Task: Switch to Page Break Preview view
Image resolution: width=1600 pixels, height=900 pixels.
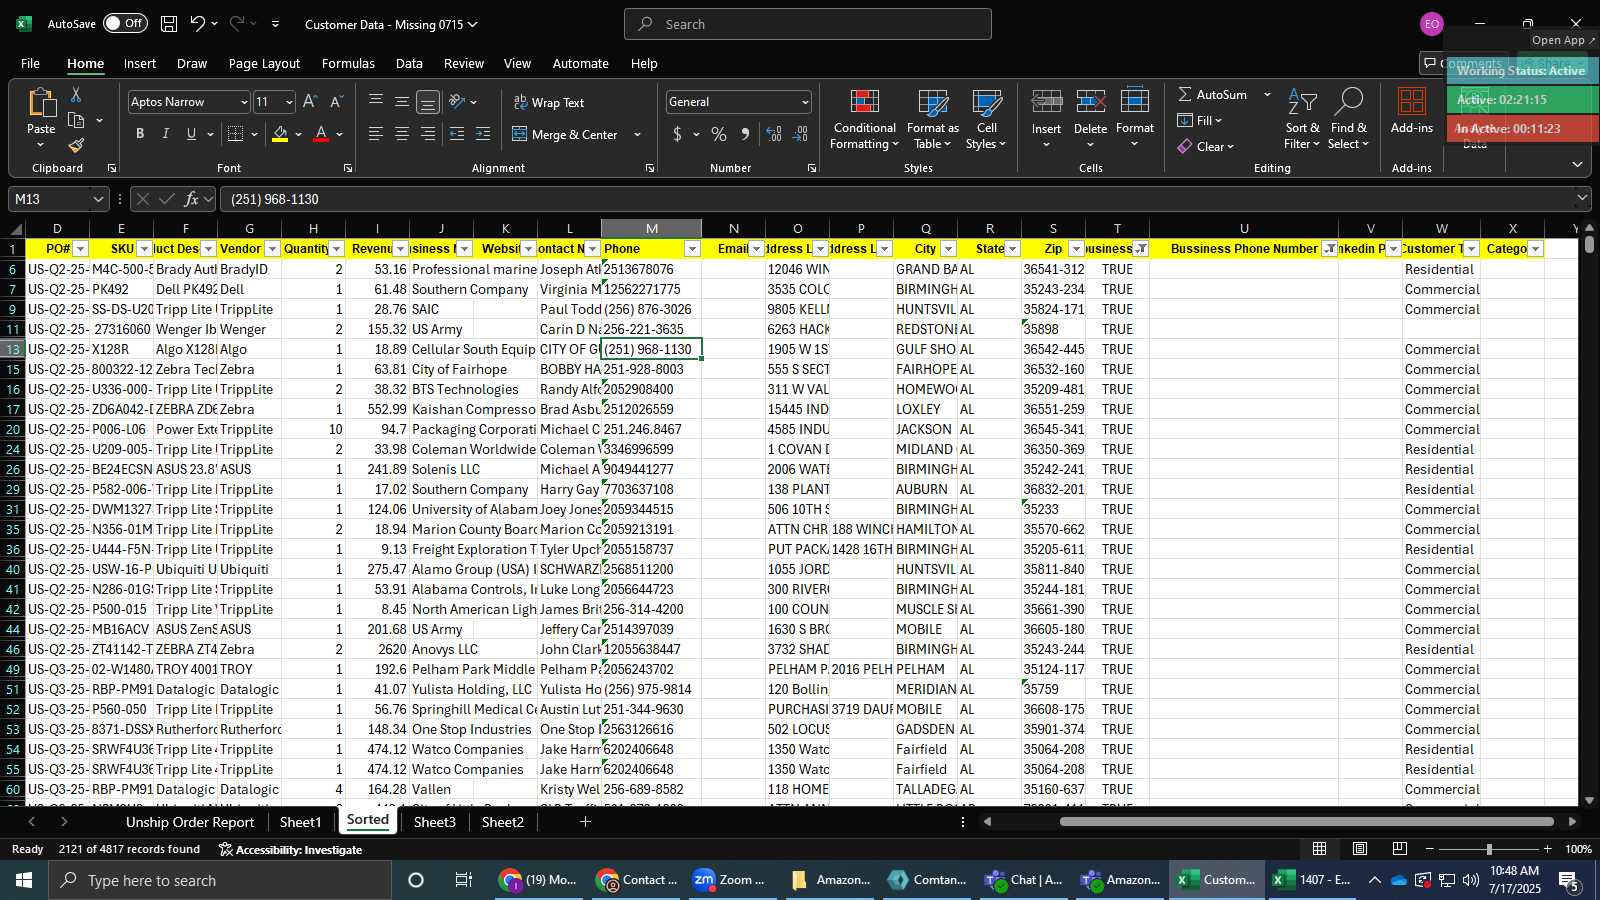Action: pyautogui.click(x=1400, y=849)
